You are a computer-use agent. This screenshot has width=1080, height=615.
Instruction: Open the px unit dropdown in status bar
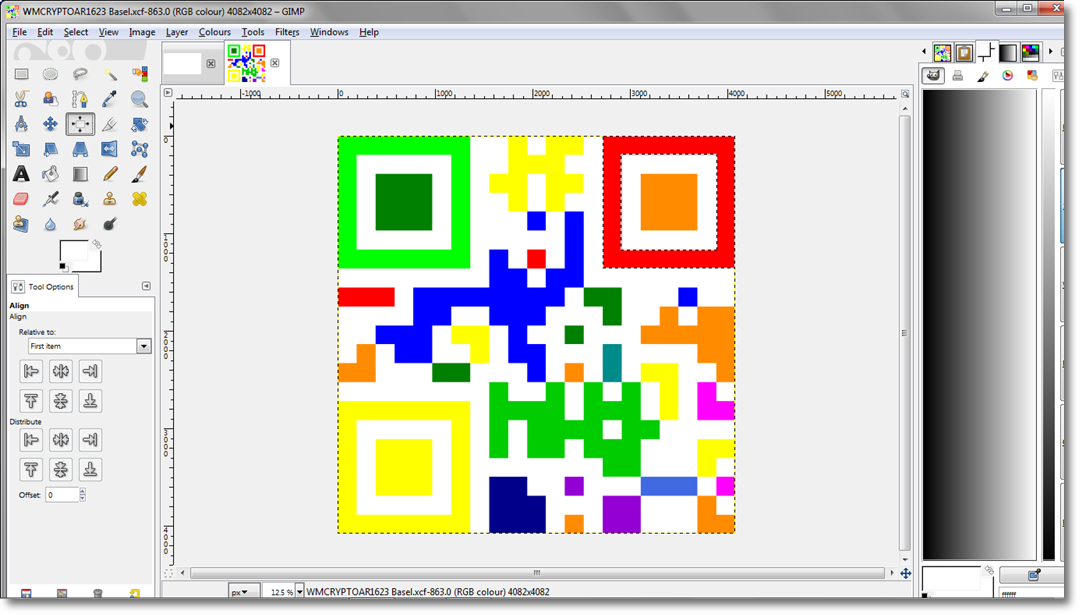(x=243, y=592)
